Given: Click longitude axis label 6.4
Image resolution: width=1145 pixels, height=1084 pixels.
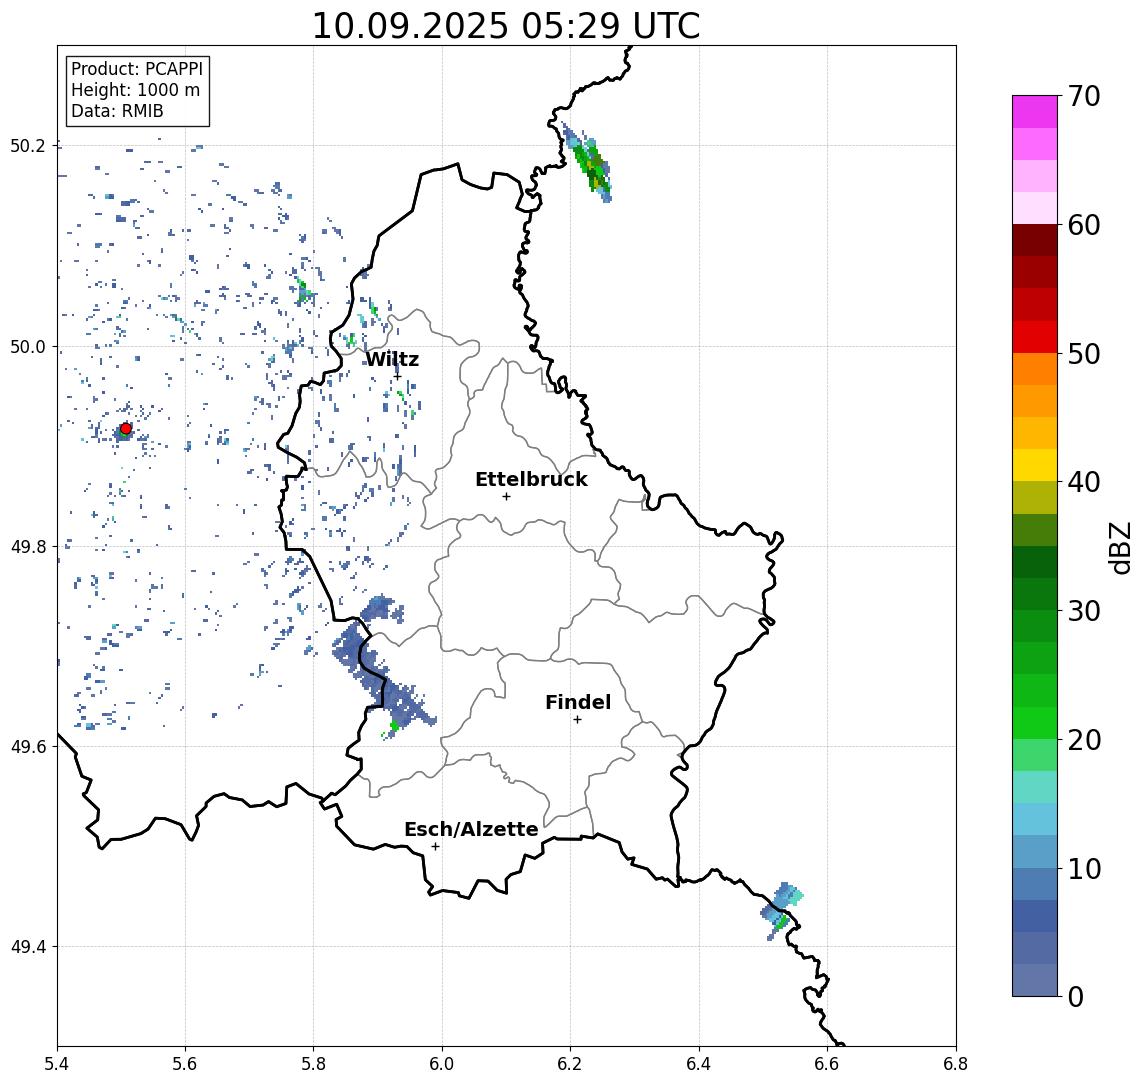Looking at the screenshot, I should (699, 1064).
